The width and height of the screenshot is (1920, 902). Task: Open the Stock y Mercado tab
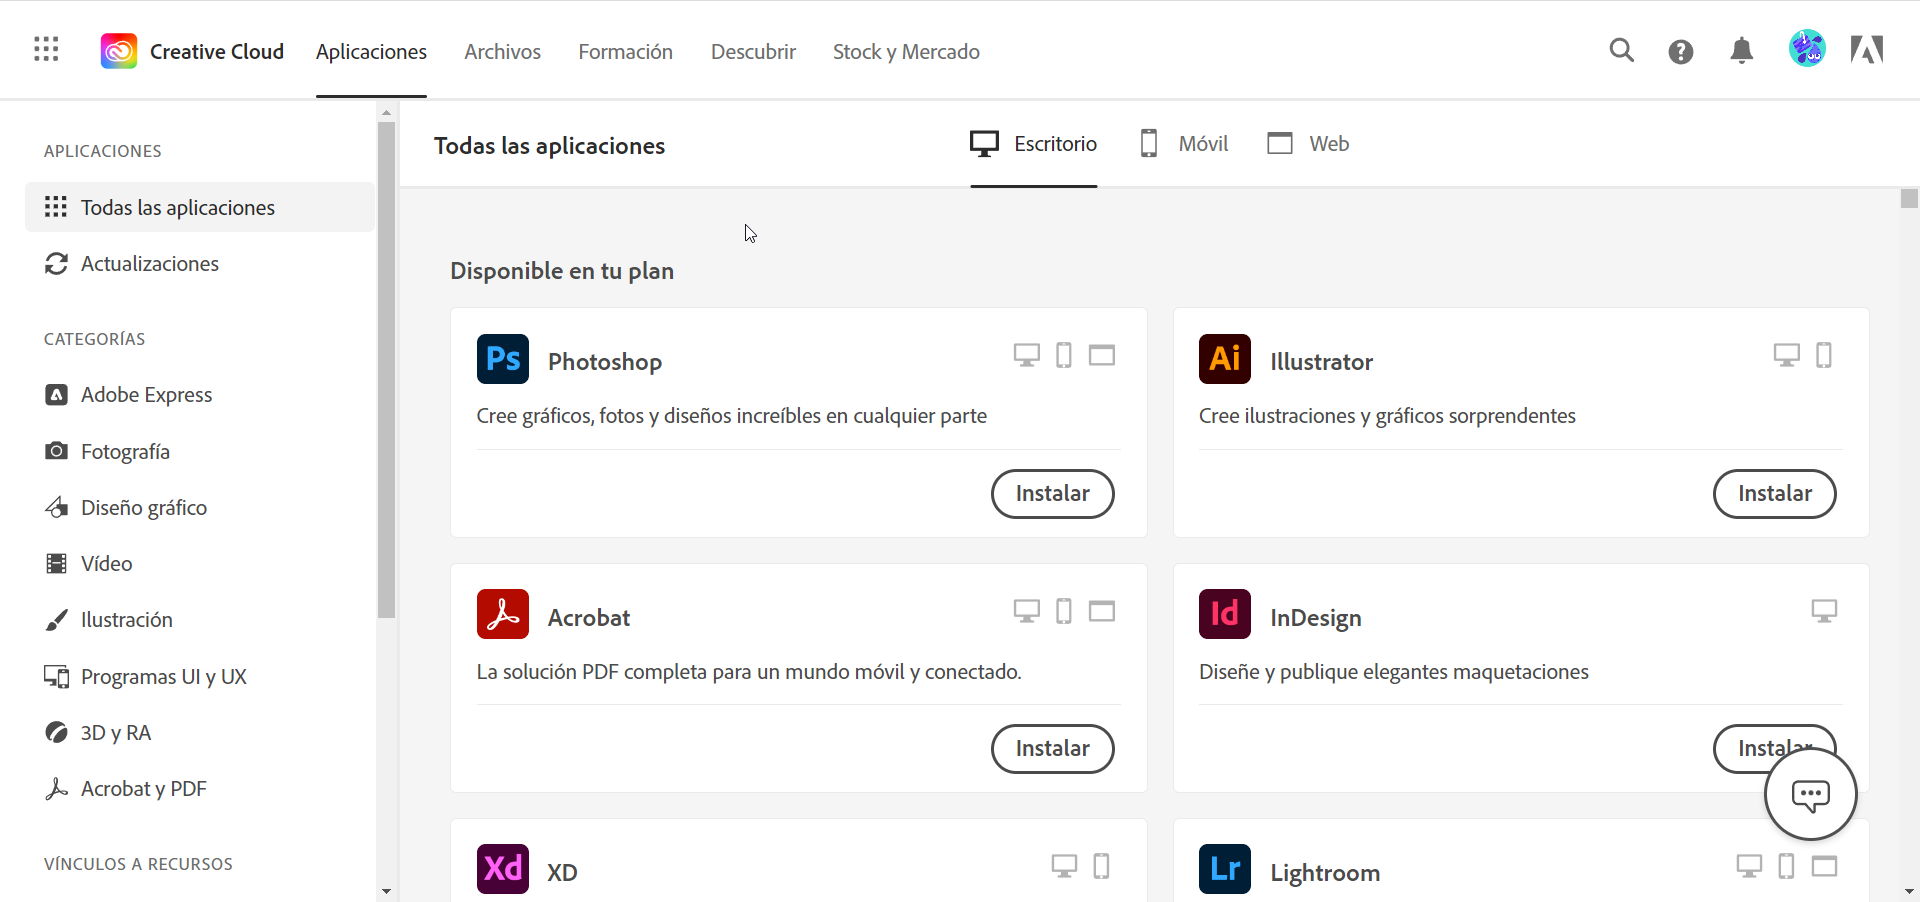(x=906, y=52)
